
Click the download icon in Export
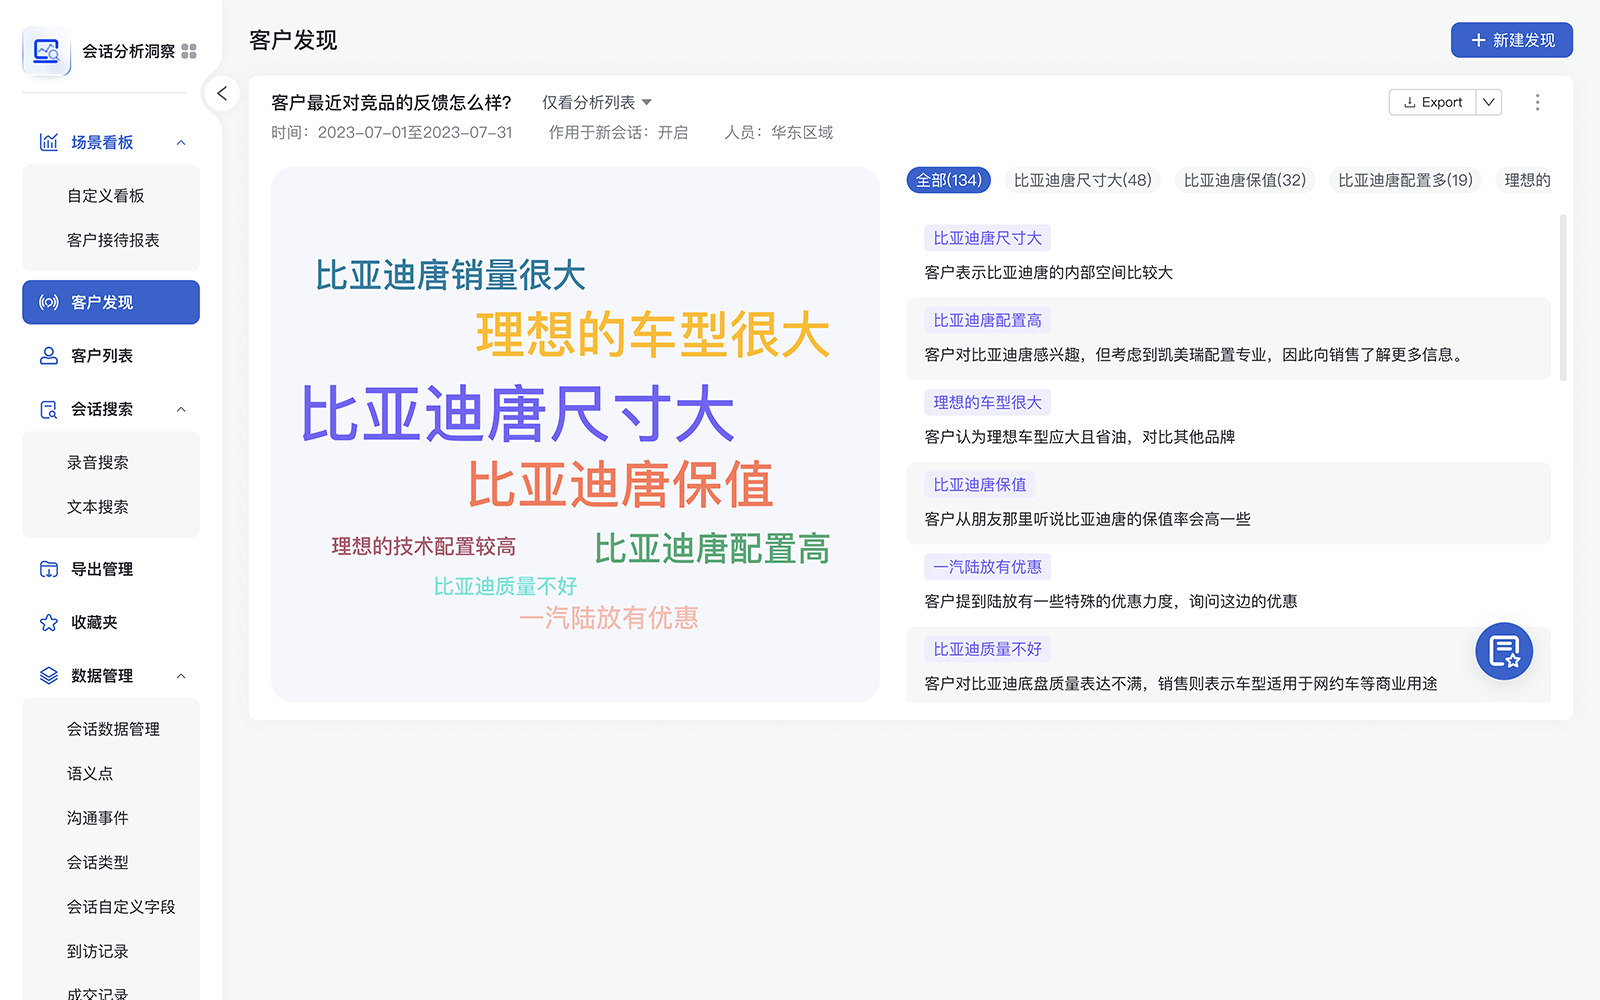click(x=1409, y=102)
